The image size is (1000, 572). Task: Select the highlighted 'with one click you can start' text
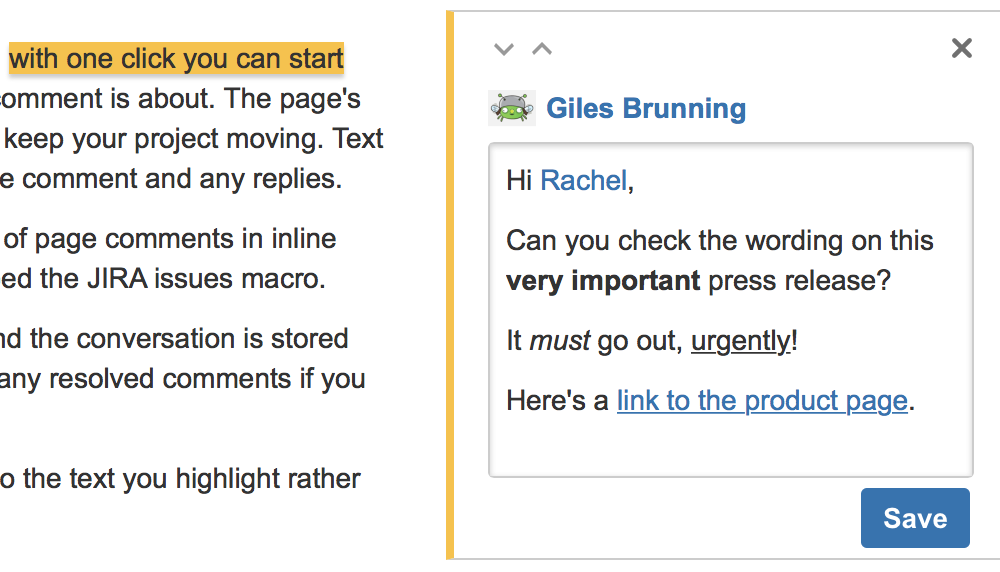click(176, 58)
